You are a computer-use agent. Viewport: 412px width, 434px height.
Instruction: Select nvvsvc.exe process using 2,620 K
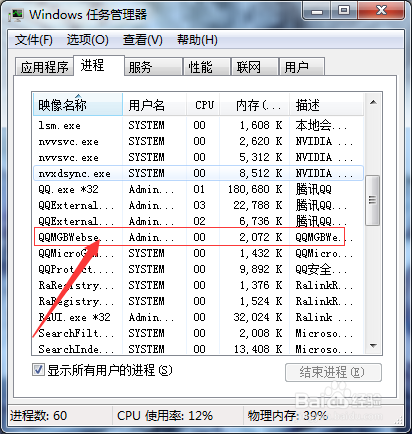click(198, 141)
